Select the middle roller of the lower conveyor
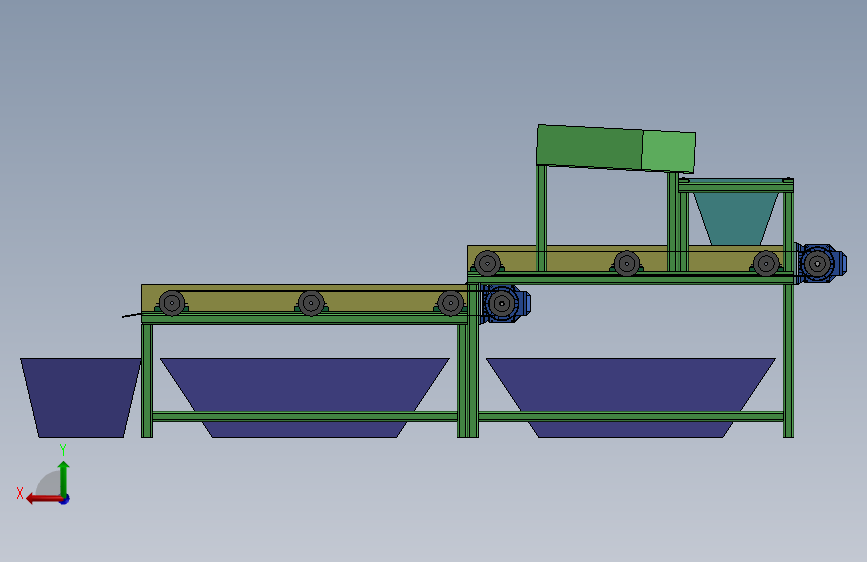The height and width of the screenshot is (562, 867). (x=311, y=303)
